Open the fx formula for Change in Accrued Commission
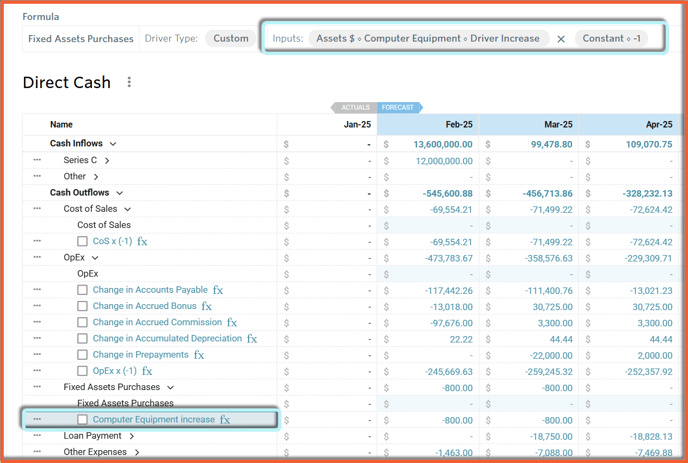 tap(232, 323)
